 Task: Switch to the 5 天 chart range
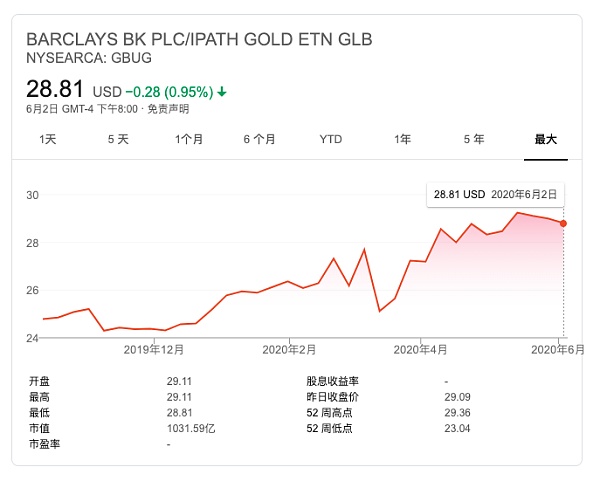118,139
